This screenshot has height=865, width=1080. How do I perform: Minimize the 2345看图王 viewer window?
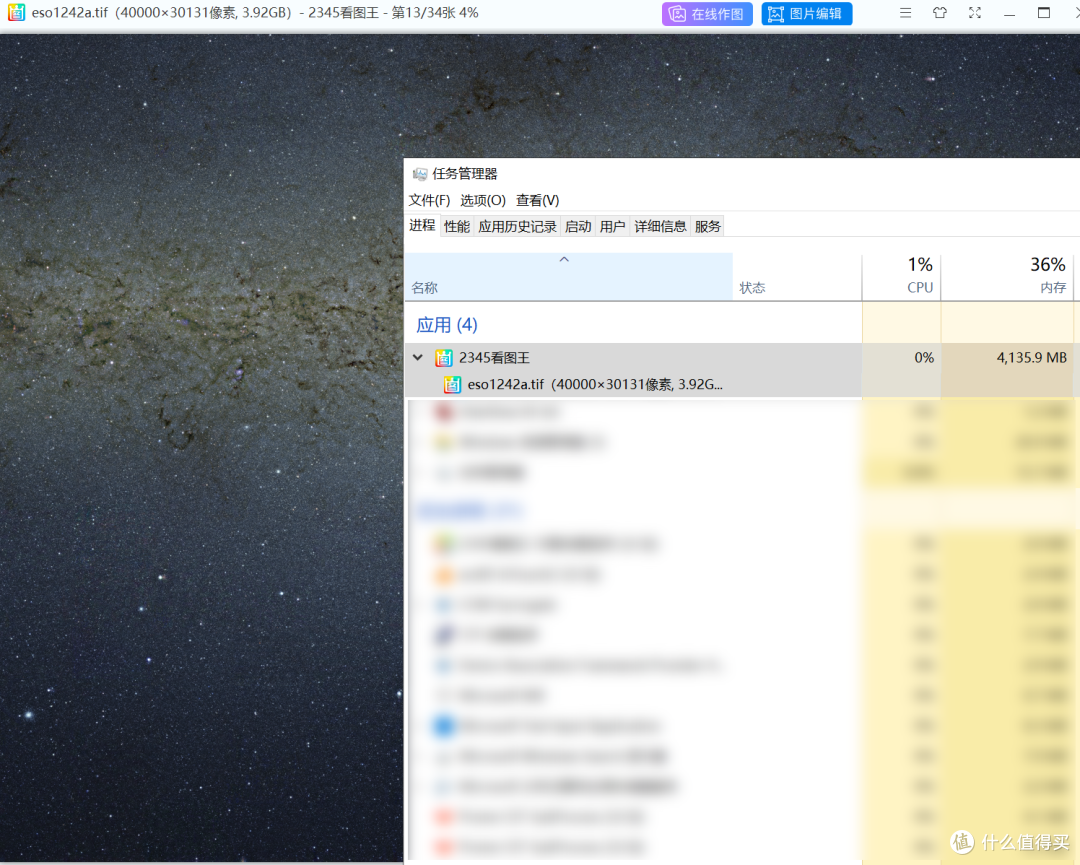click(x=1010, y=14)
